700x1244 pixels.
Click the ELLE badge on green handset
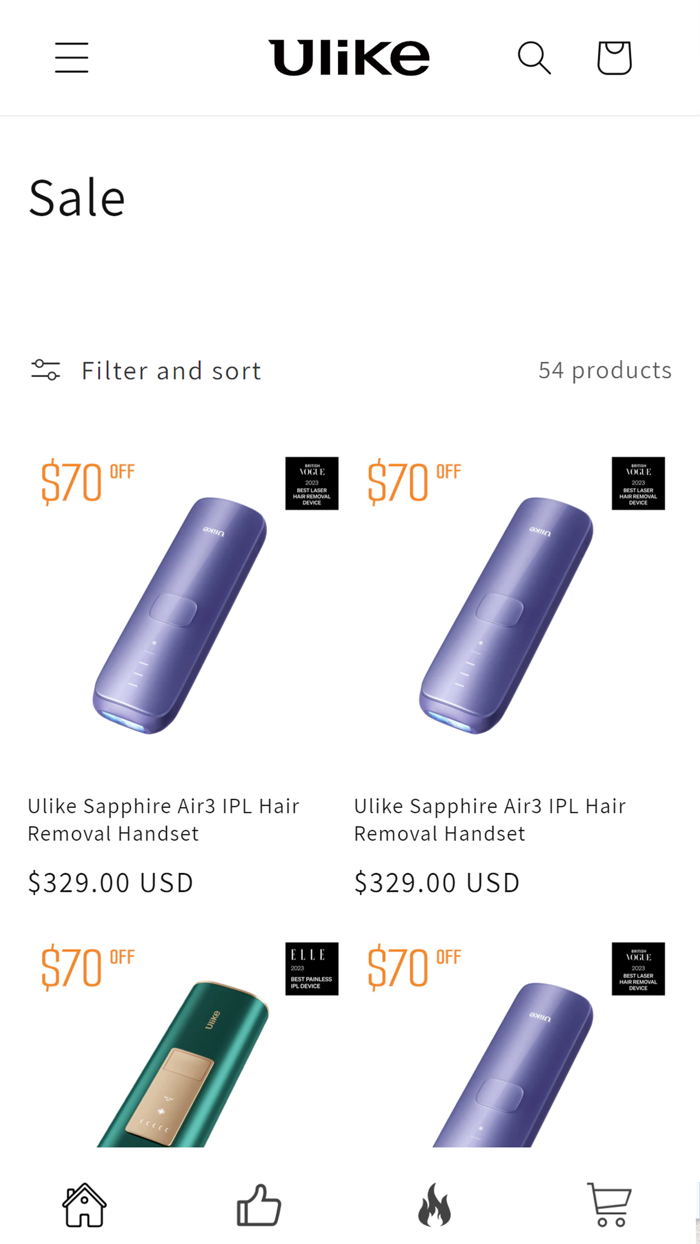pos(311,968)
